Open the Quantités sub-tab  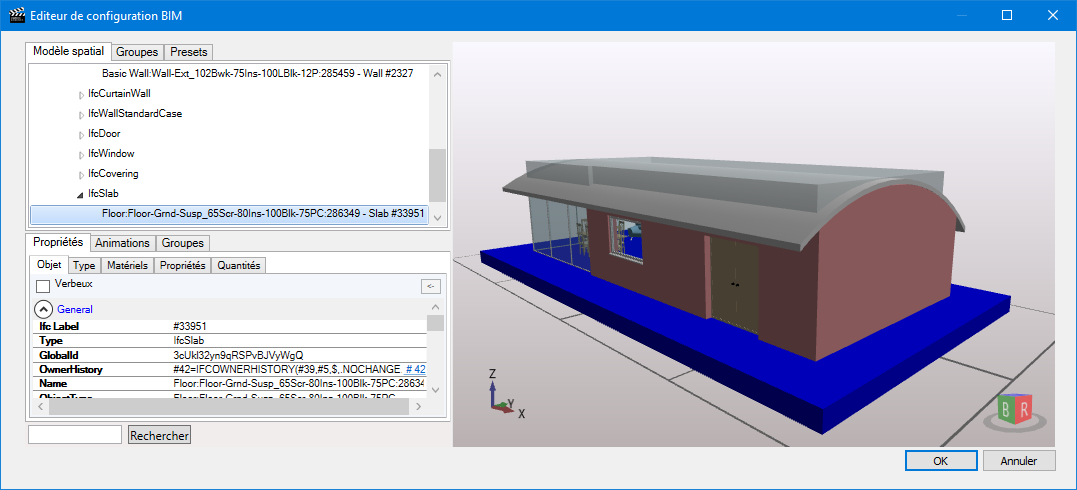point(238,265)
